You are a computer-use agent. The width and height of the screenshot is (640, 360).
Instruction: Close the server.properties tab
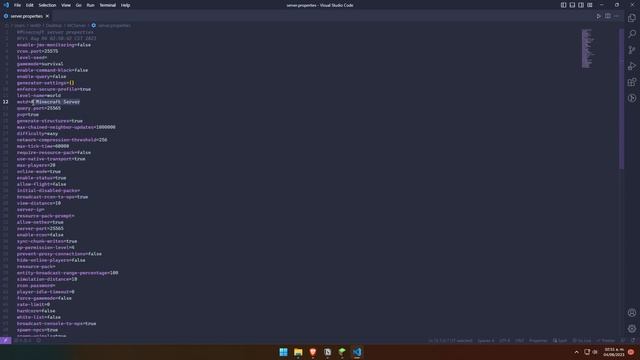[47, 16]
